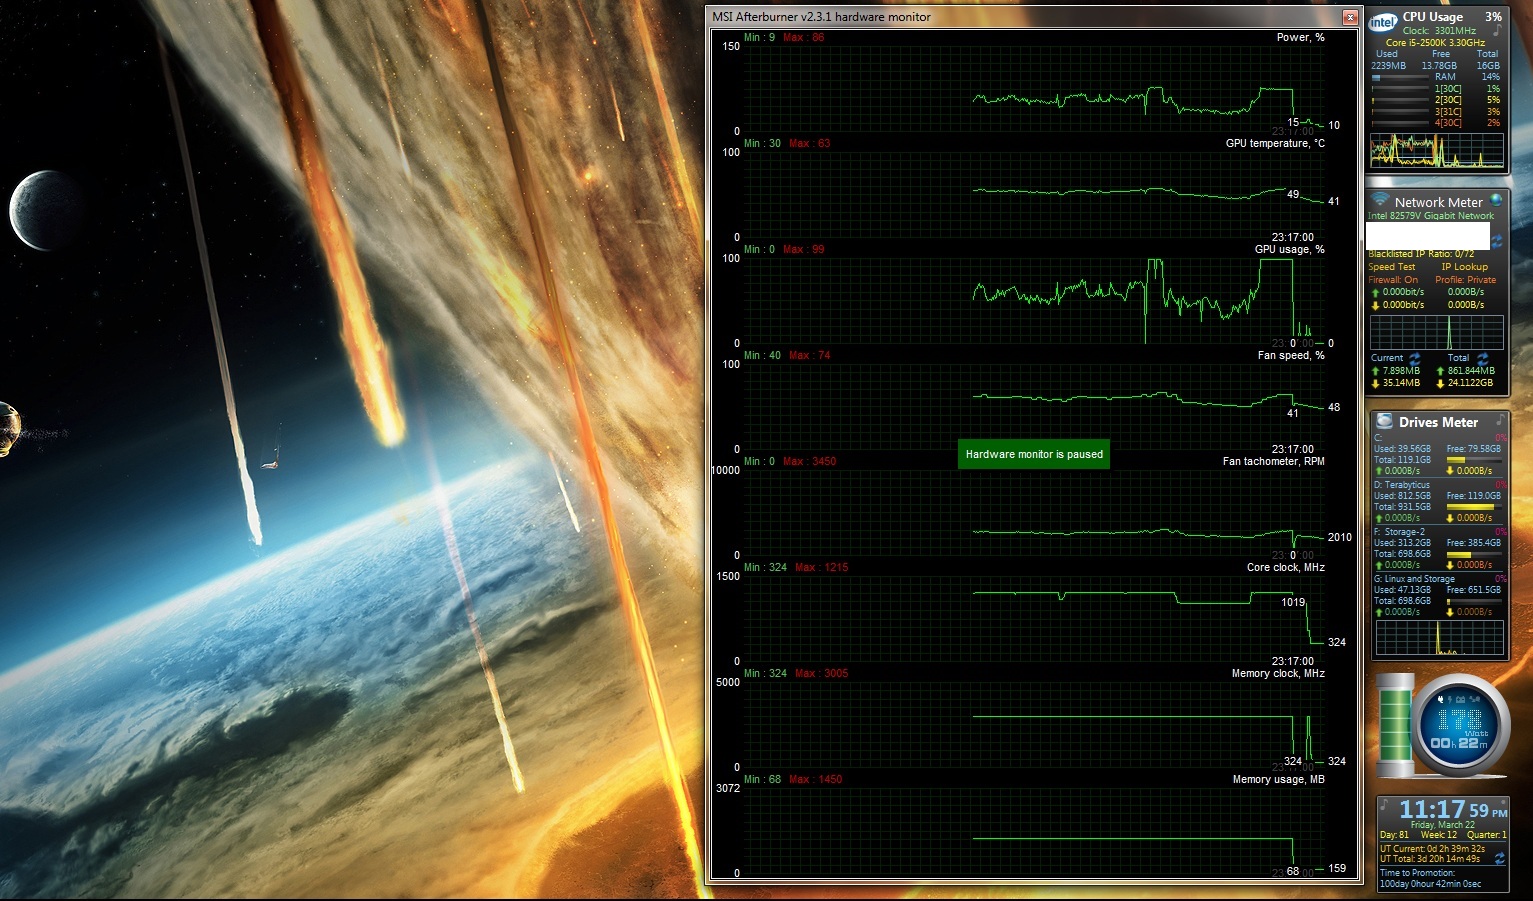Refresh the IP address in Network Meter
The height and width of the screenshot is (901, 1533).
pyautogui.click(x=1497, y=241)
